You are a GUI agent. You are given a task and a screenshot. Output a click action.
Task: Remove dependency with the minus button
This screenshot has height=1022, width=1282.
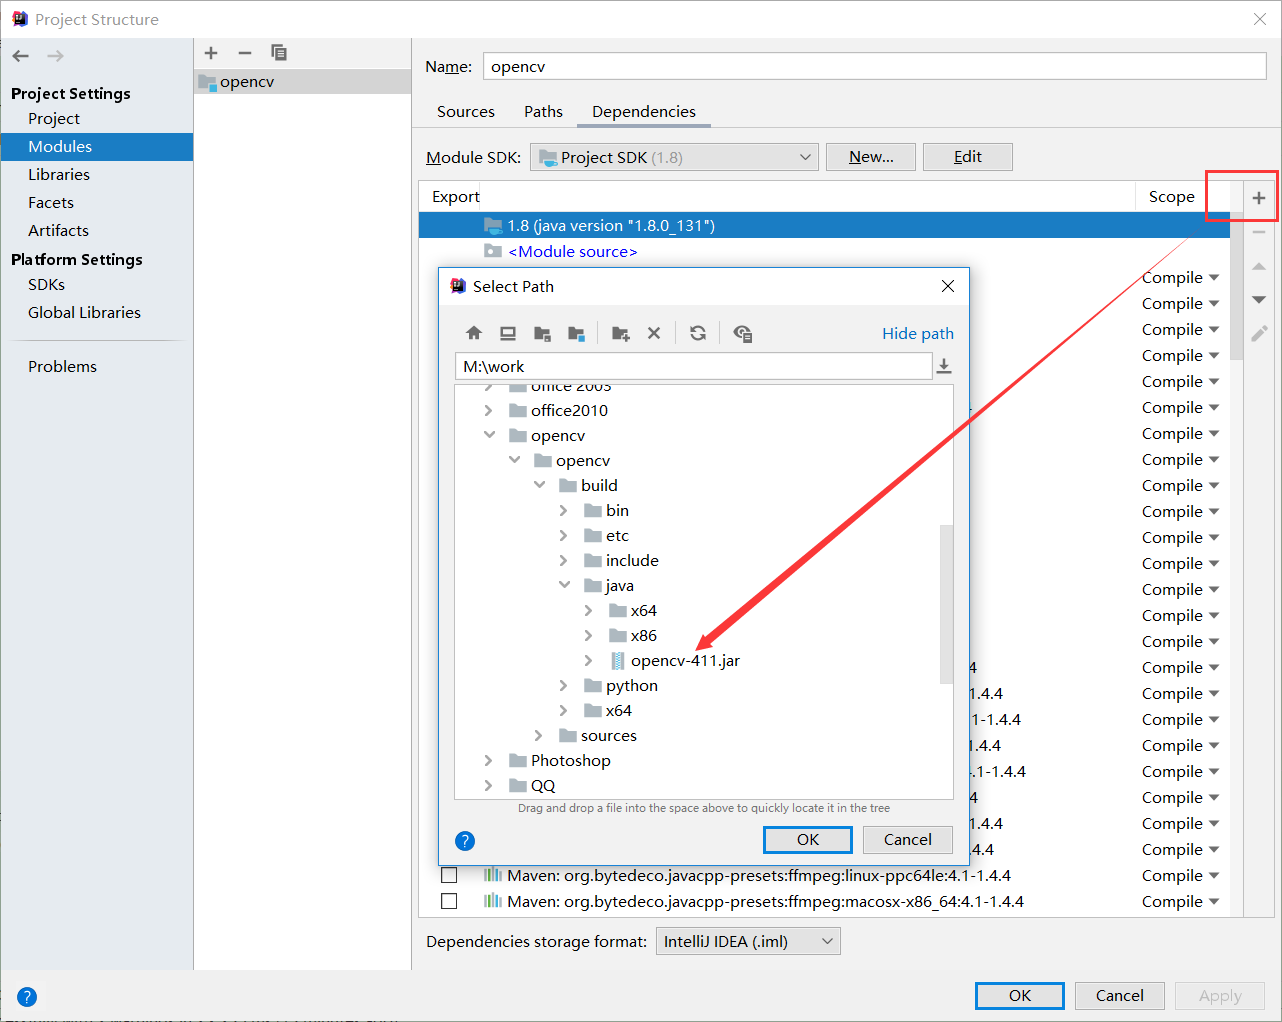pos(1259,232)
